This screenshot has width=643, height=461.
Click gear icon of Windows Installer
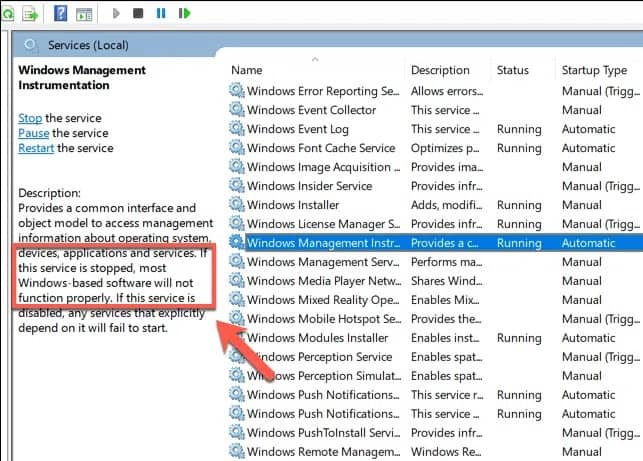coord(237,204)
